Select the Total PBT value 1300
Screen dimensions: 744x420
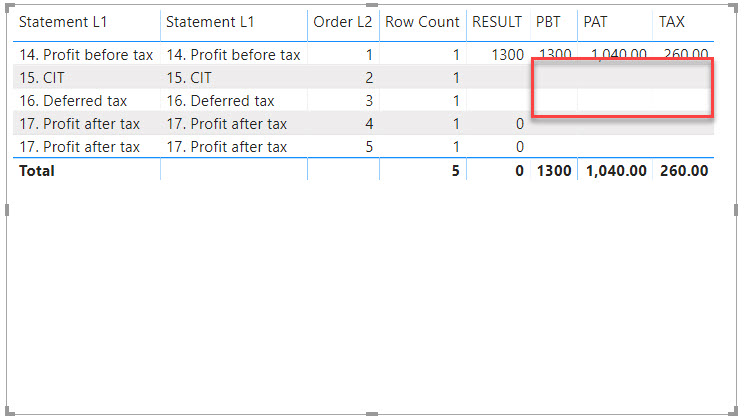point(554,171)
